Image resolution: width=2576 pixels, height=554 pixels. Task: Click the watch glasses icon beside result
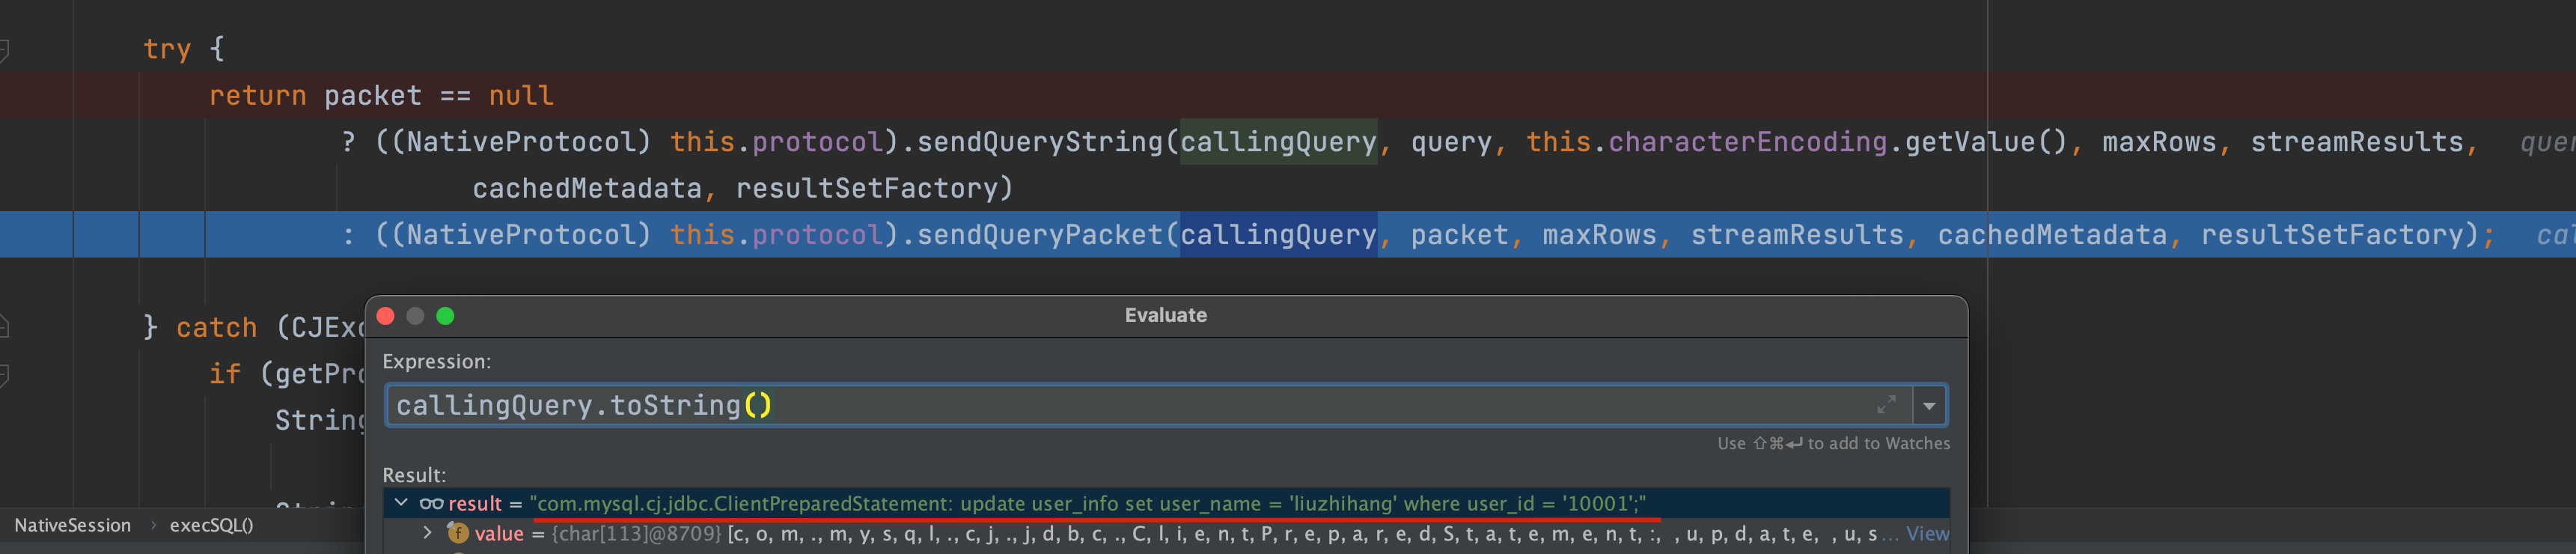[x=431, y=503]
